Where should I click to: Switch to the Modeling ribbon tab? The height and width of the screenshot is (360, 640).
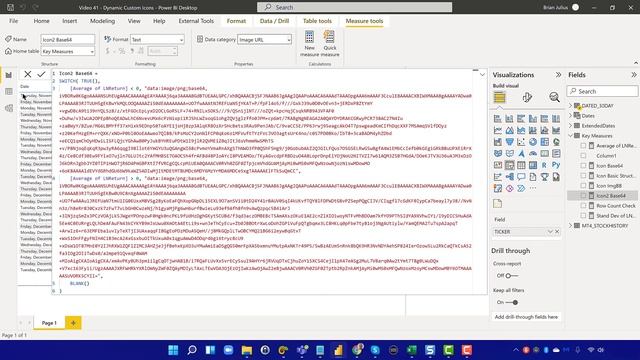pos(102,21)
